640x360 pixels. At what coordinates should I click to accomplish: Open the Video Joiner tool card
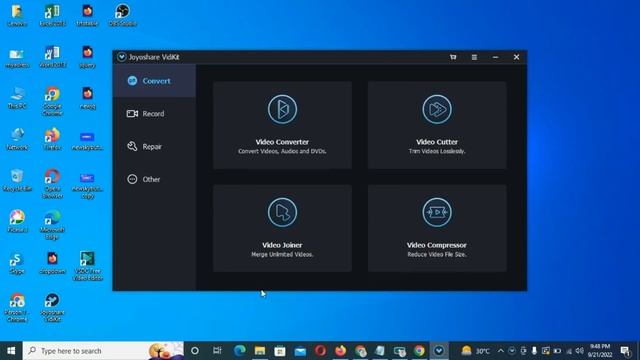(x=282, y=228)
